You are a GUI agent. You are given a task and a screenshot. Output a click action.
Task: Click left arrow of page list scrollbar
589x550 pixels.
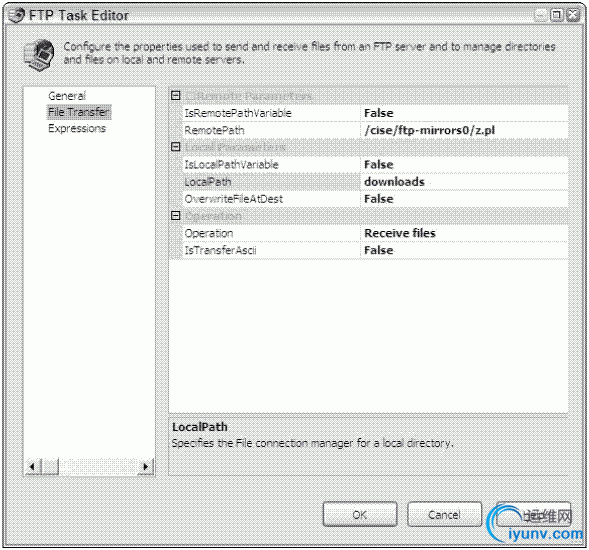pos(32,467)
